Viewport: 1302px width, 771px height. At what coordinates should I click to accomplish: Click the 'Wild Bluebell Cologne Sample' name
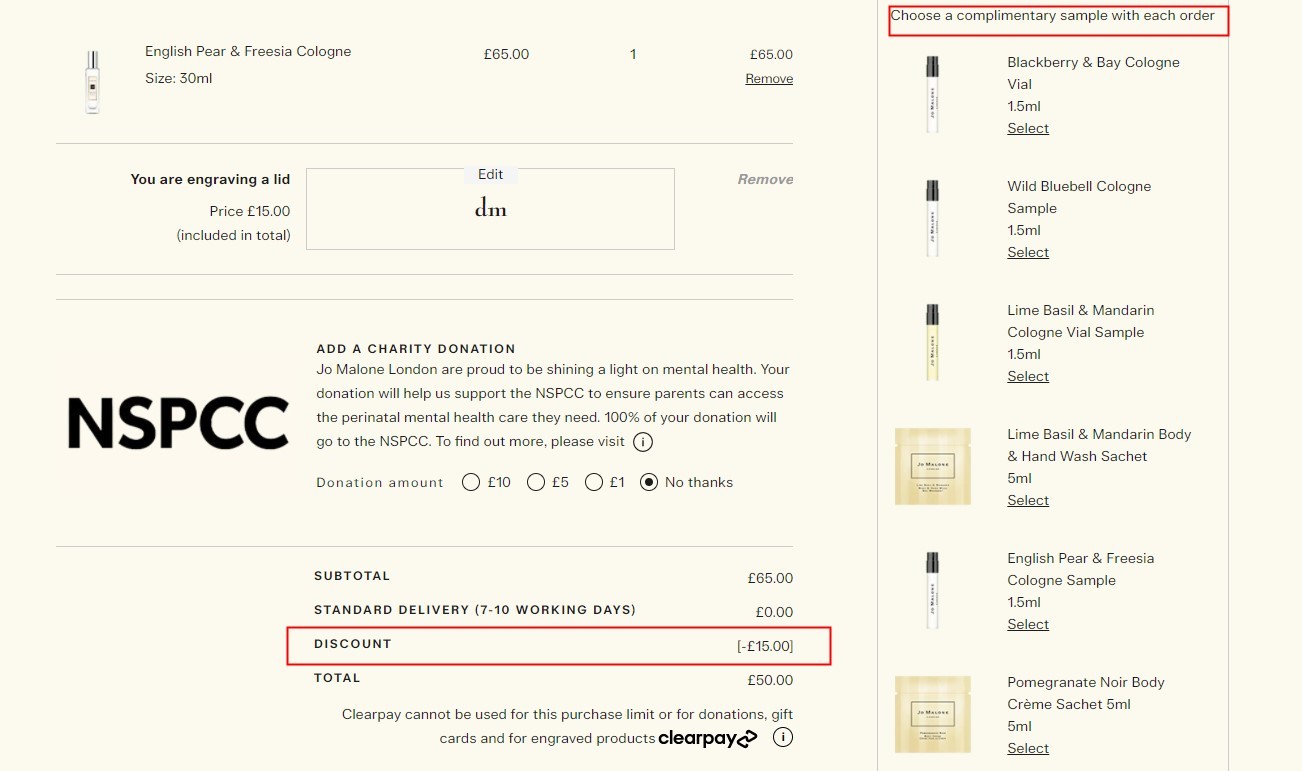1079,197
